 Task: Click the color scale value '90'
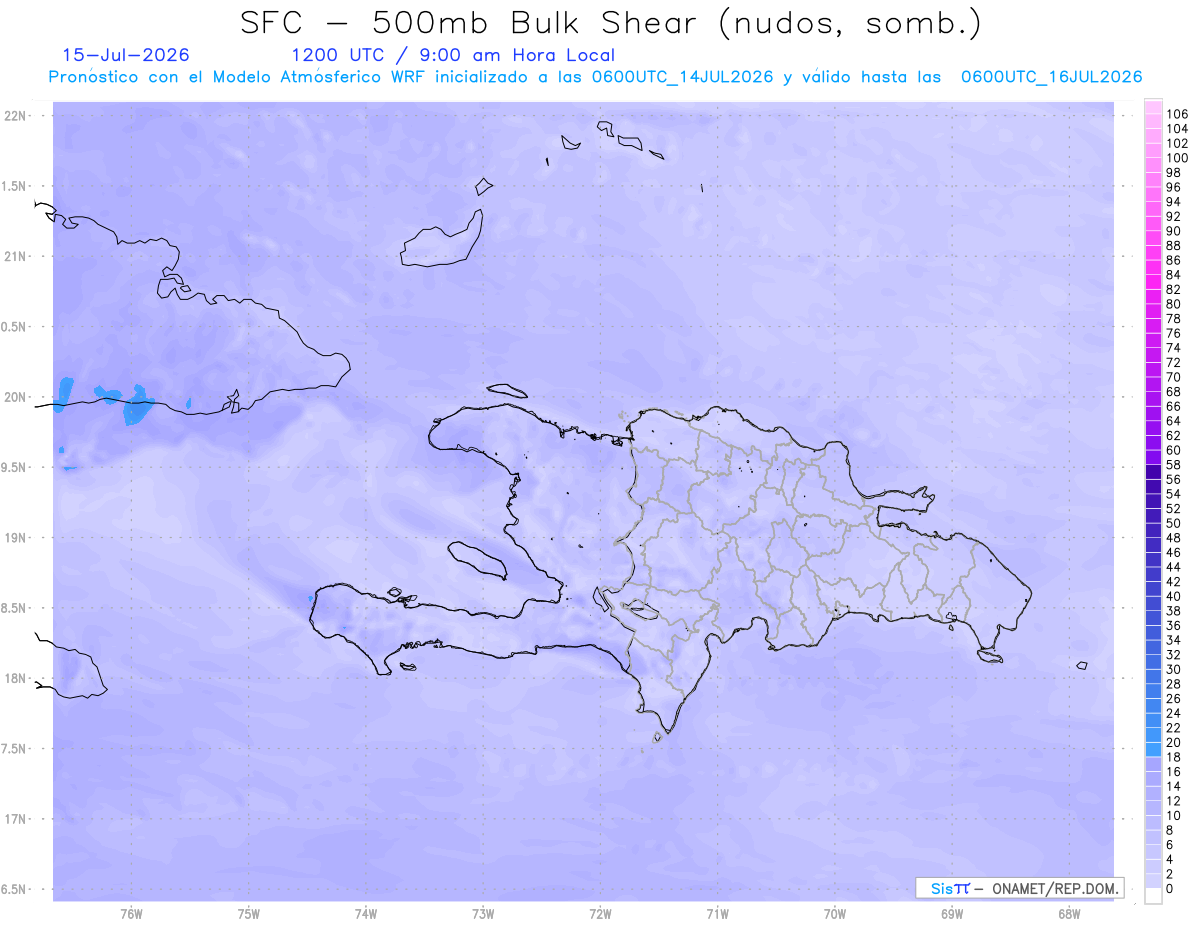1173,231
